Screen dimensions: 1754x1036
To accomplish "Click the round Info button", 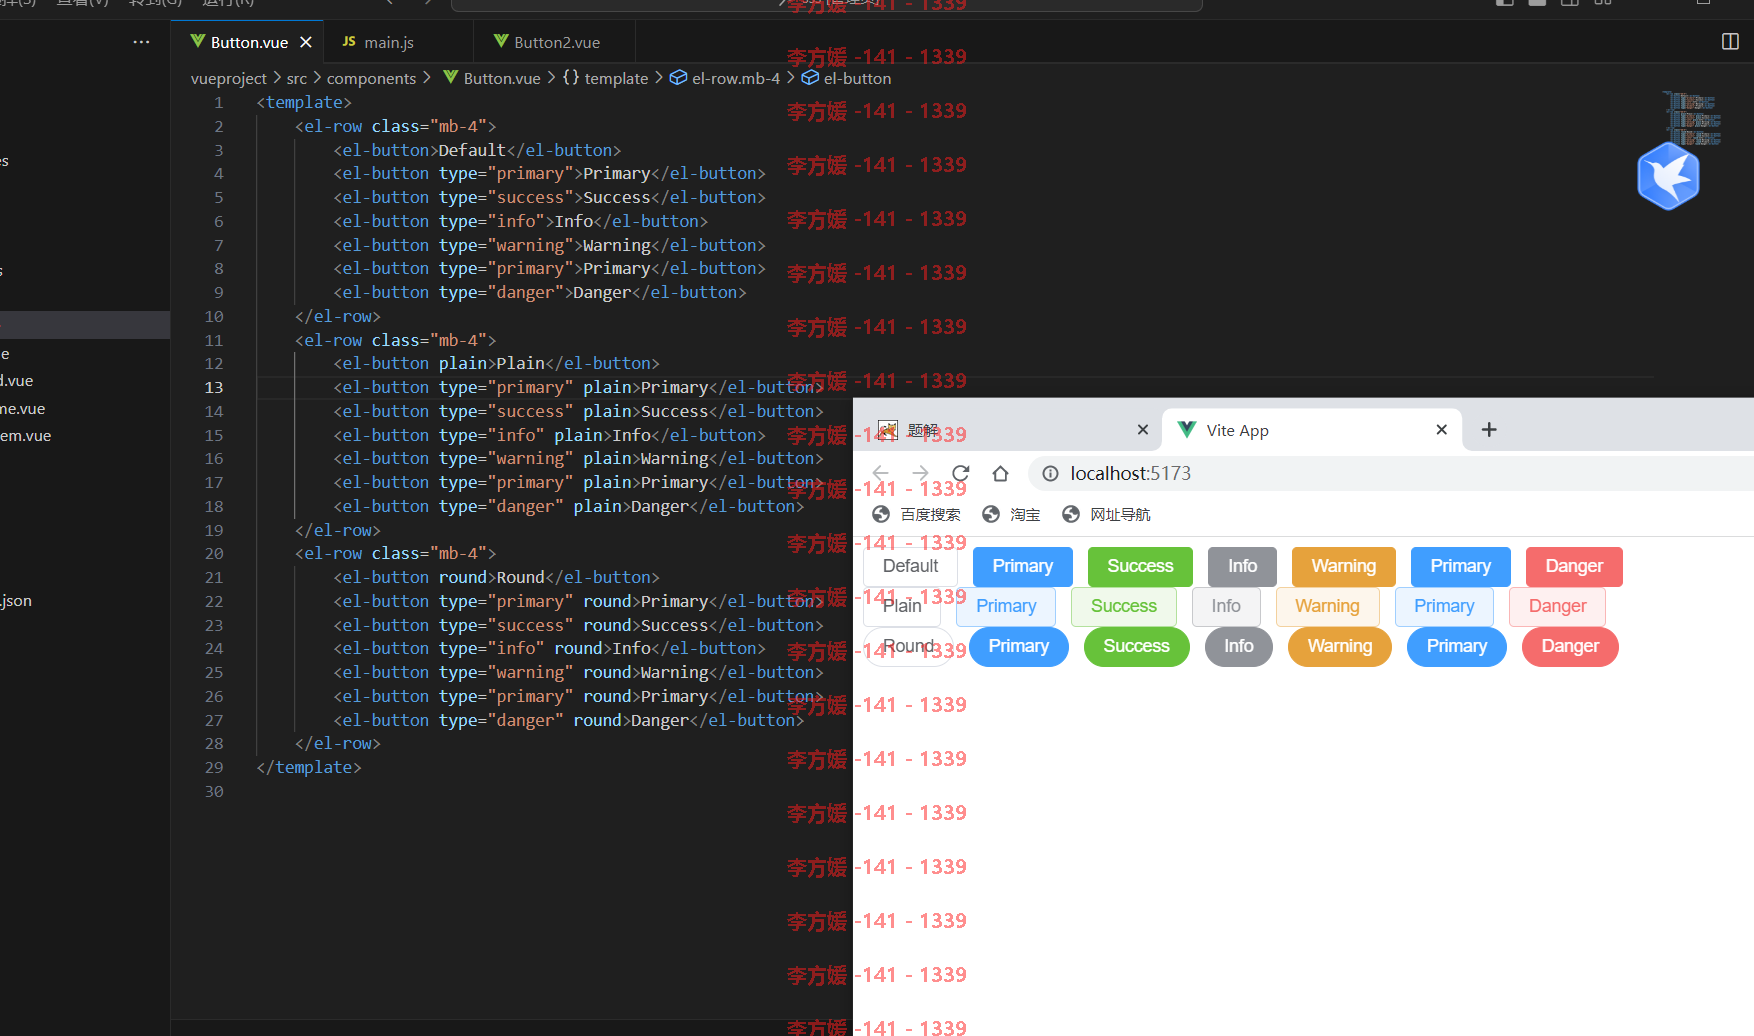I will (x=1238, y=646).
